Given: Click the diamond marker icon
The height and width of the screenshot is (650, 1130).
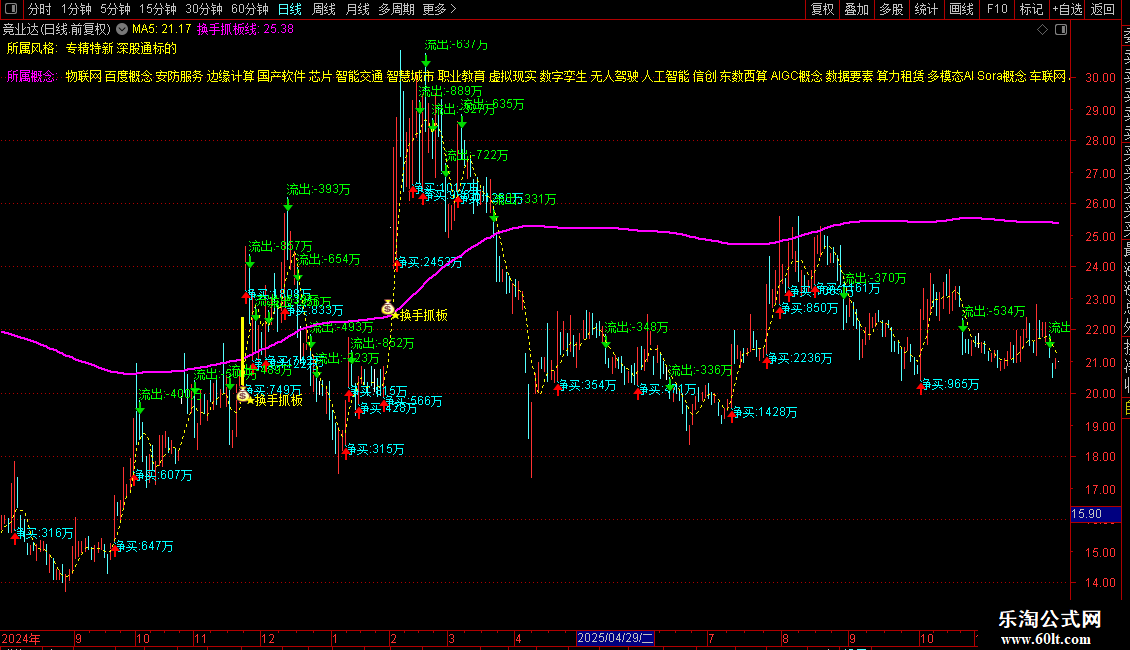Looking at the screenshot, I should click(x=1042, y=30).
